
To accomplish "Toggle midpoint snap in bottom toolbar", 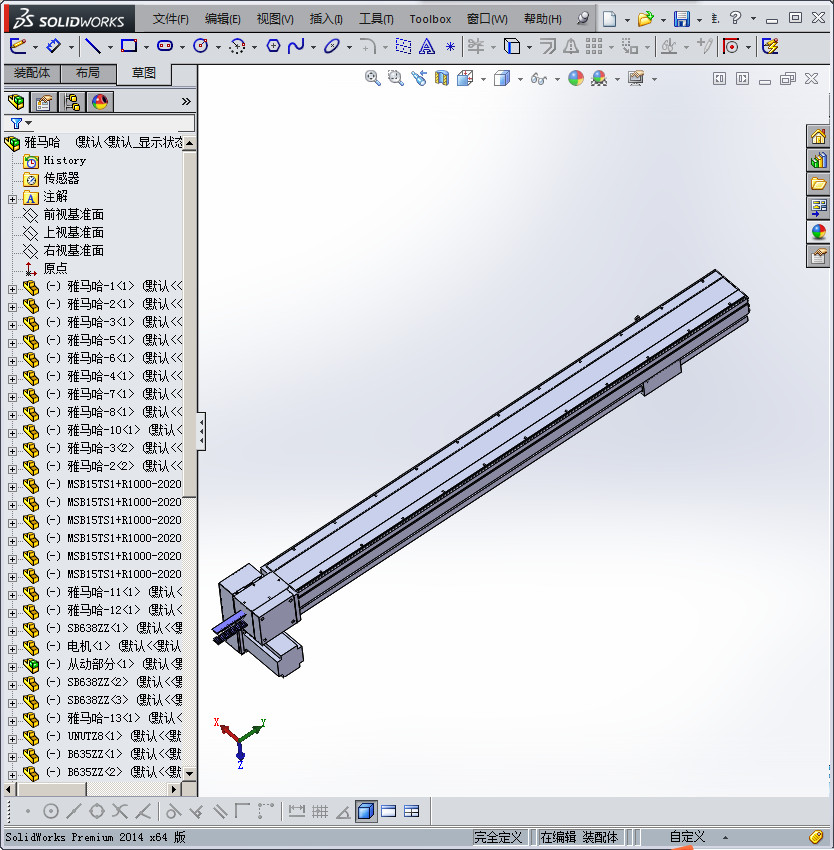I will click(73, 811).
